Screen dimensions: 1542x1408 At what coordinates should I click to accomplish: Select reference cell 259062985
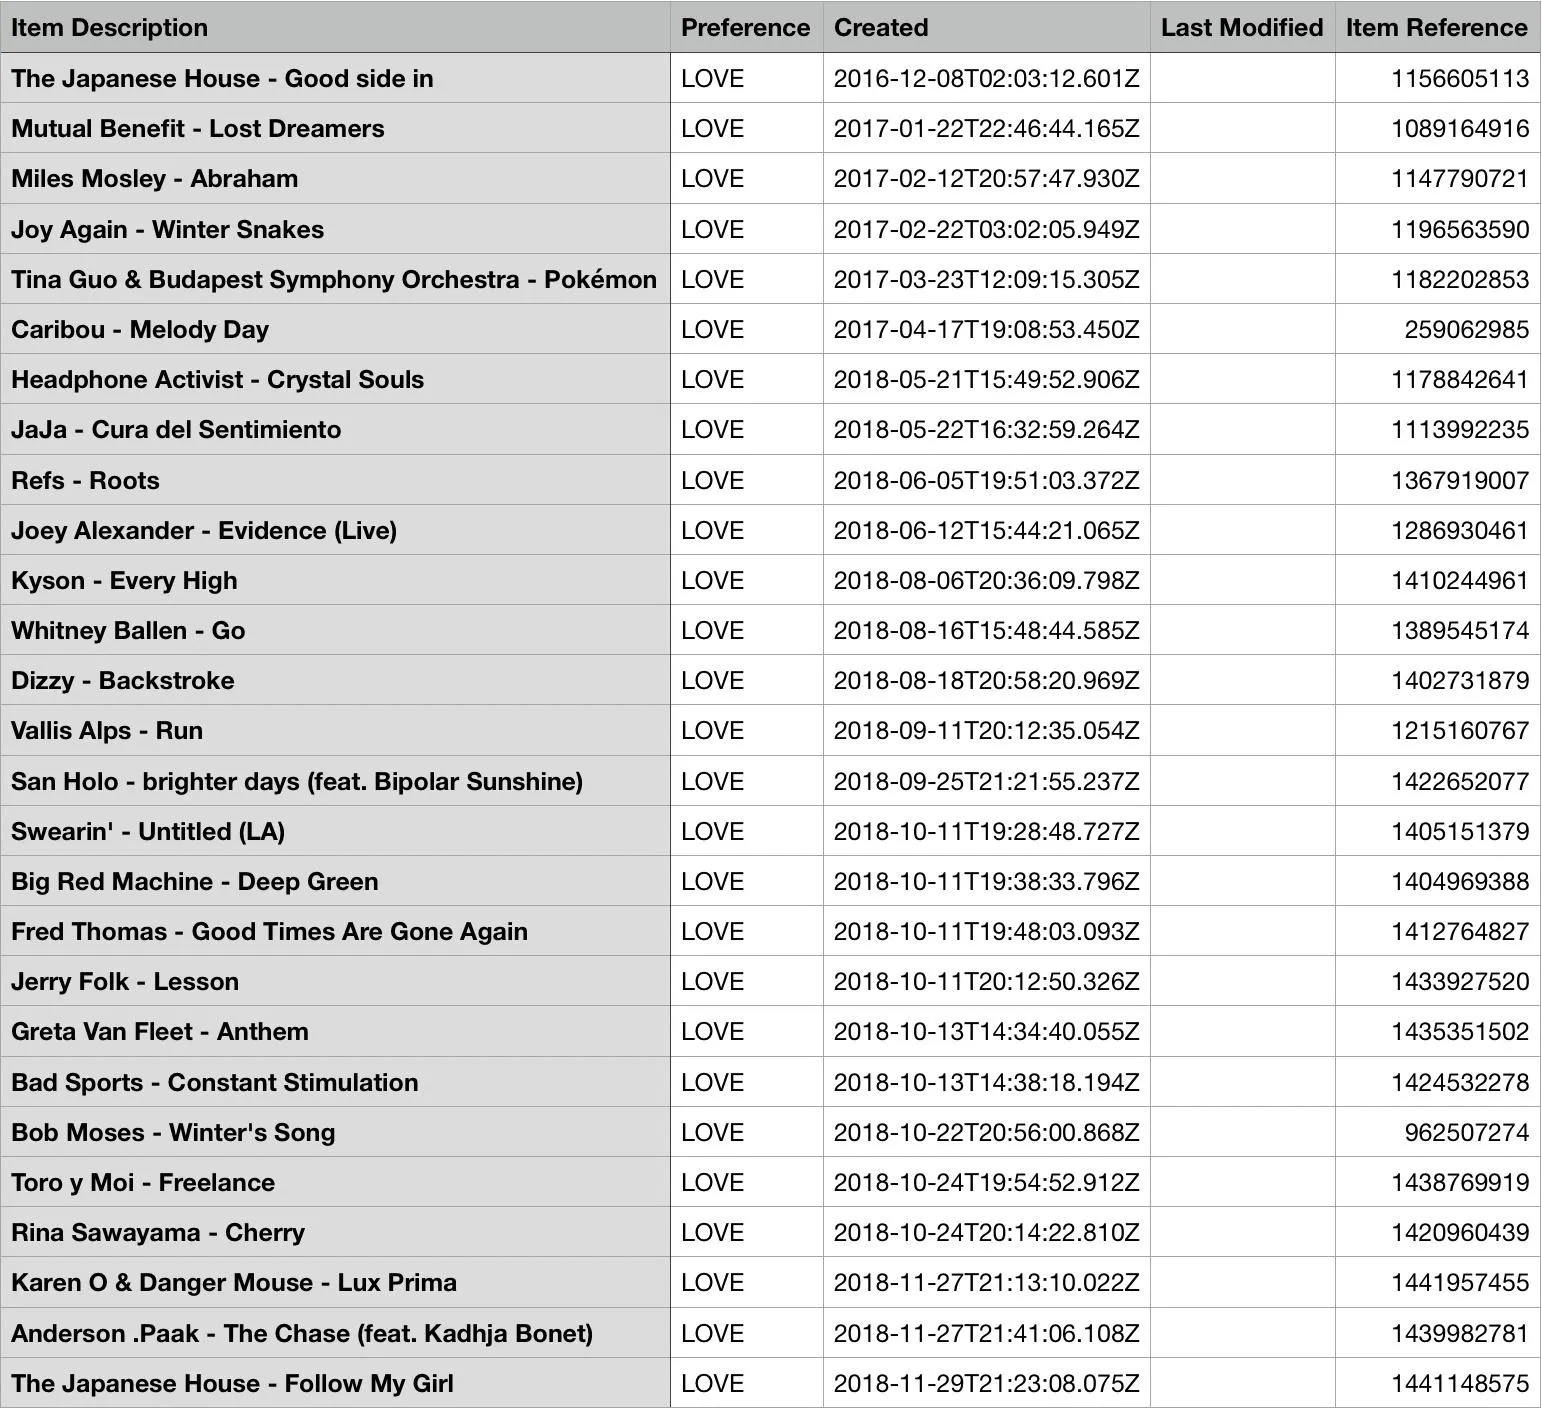[1437, 329]
